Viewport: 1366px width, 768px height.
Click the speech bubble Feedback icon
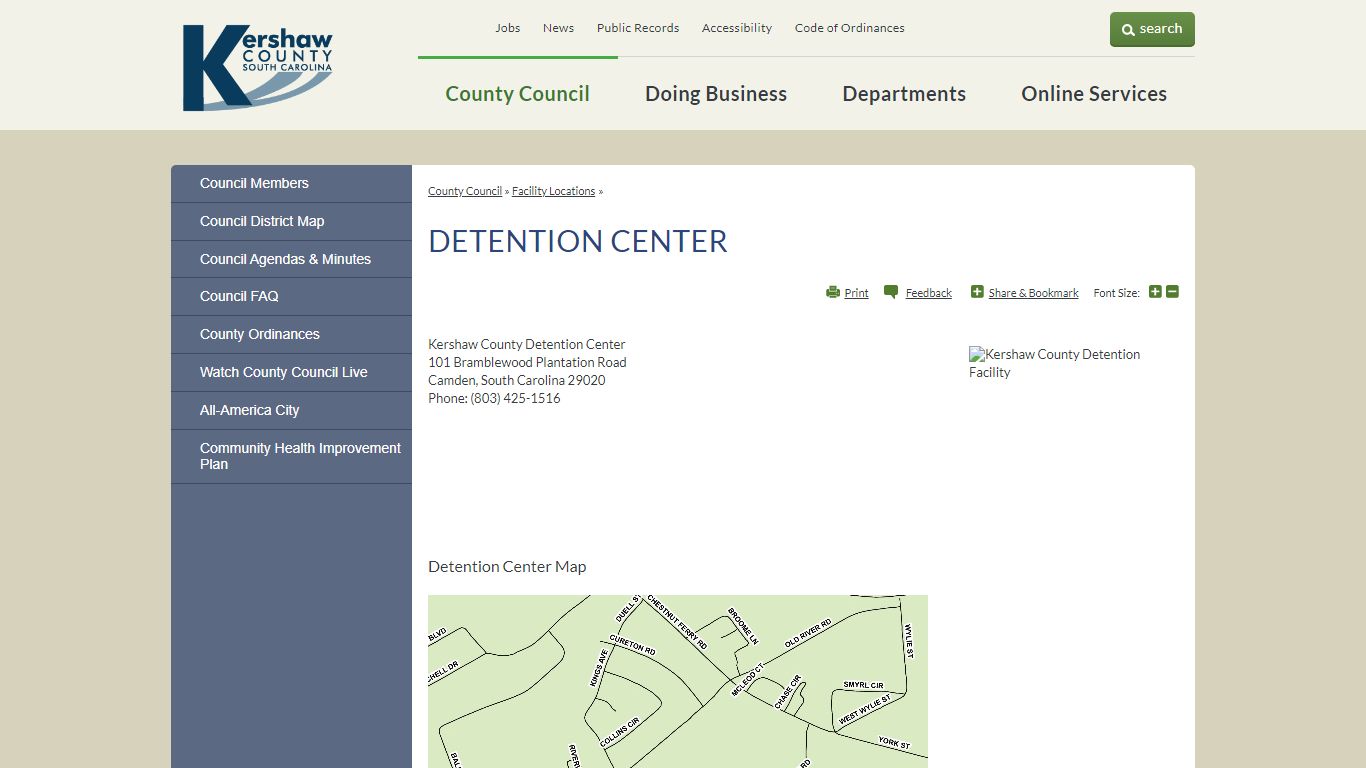(891, 292)
